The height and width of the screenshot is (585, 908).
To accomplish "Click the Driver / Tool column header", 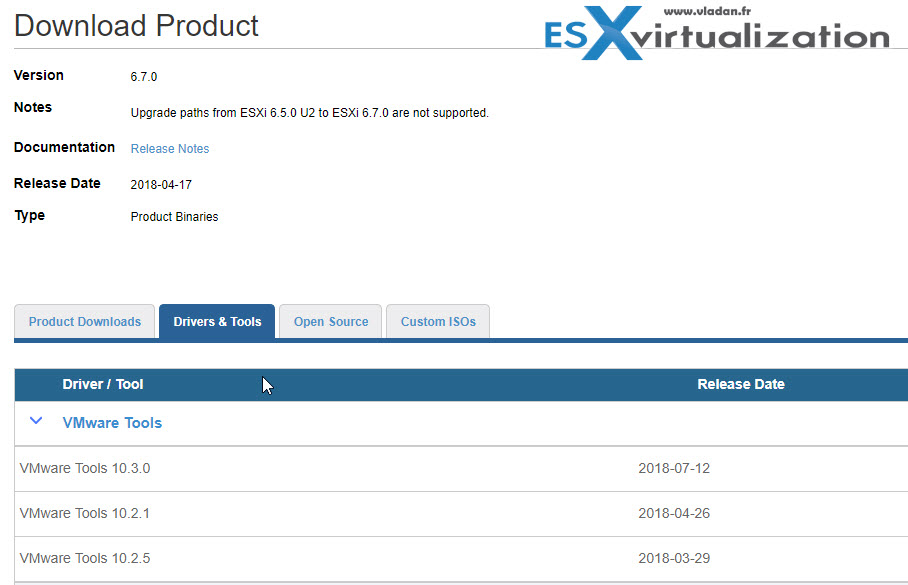I will tap(102, 384).
